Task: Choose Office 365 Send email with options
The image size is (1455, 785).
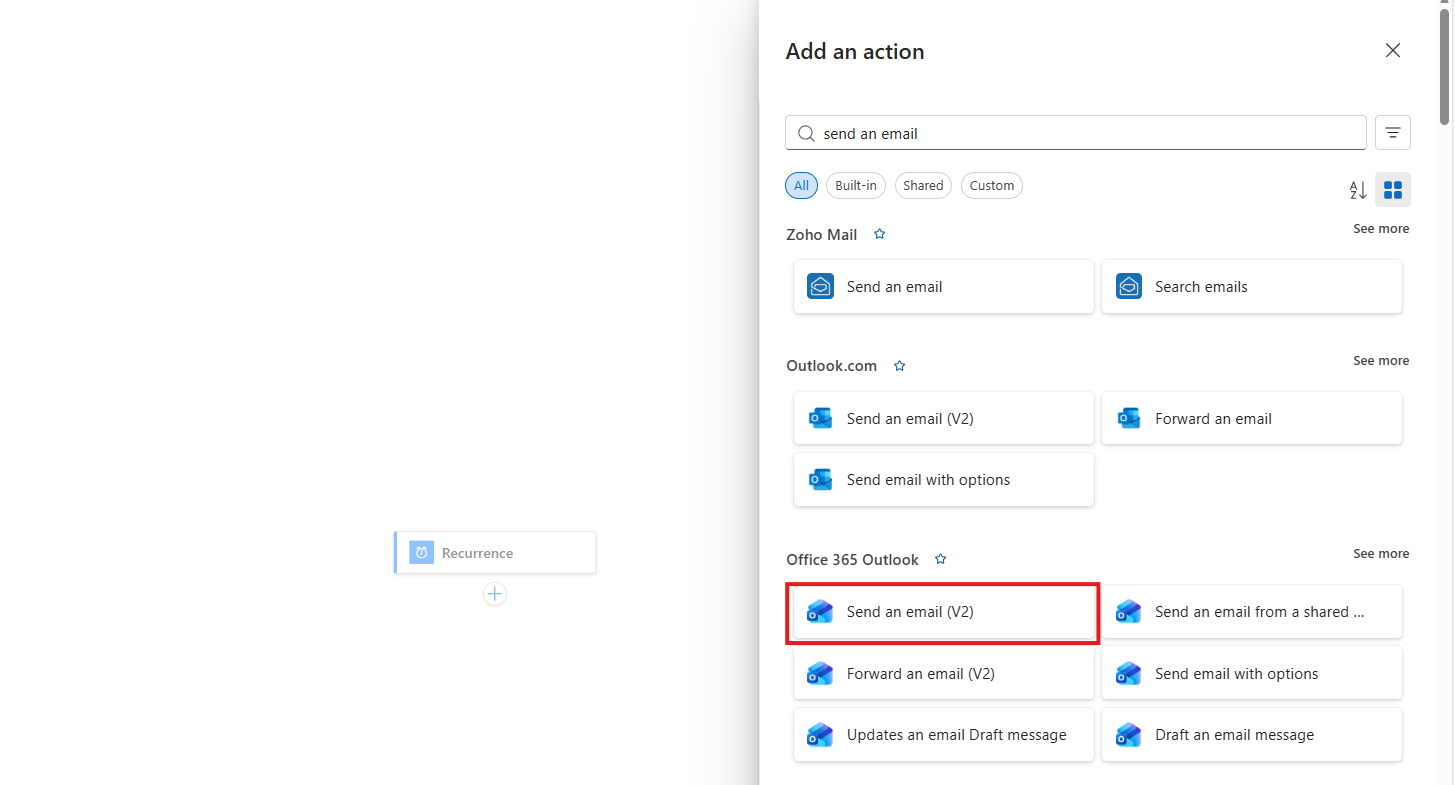Action: click(1252, 674)
